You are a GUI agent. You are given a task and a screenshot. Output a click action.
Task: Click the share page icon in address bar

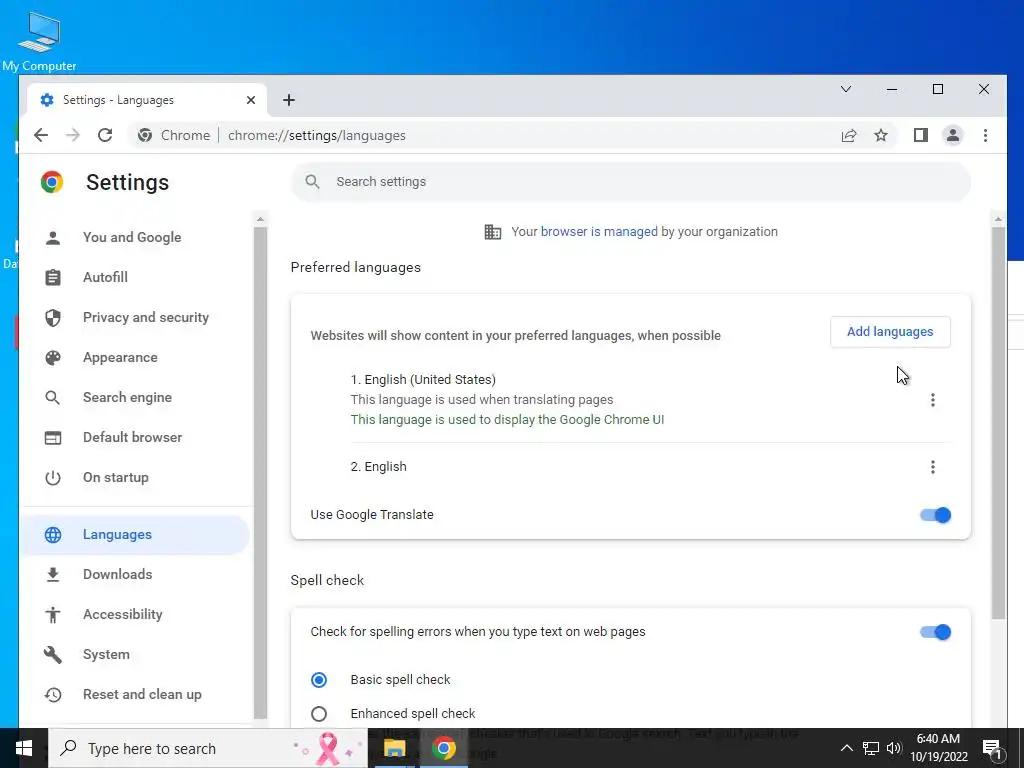point(848,135)
